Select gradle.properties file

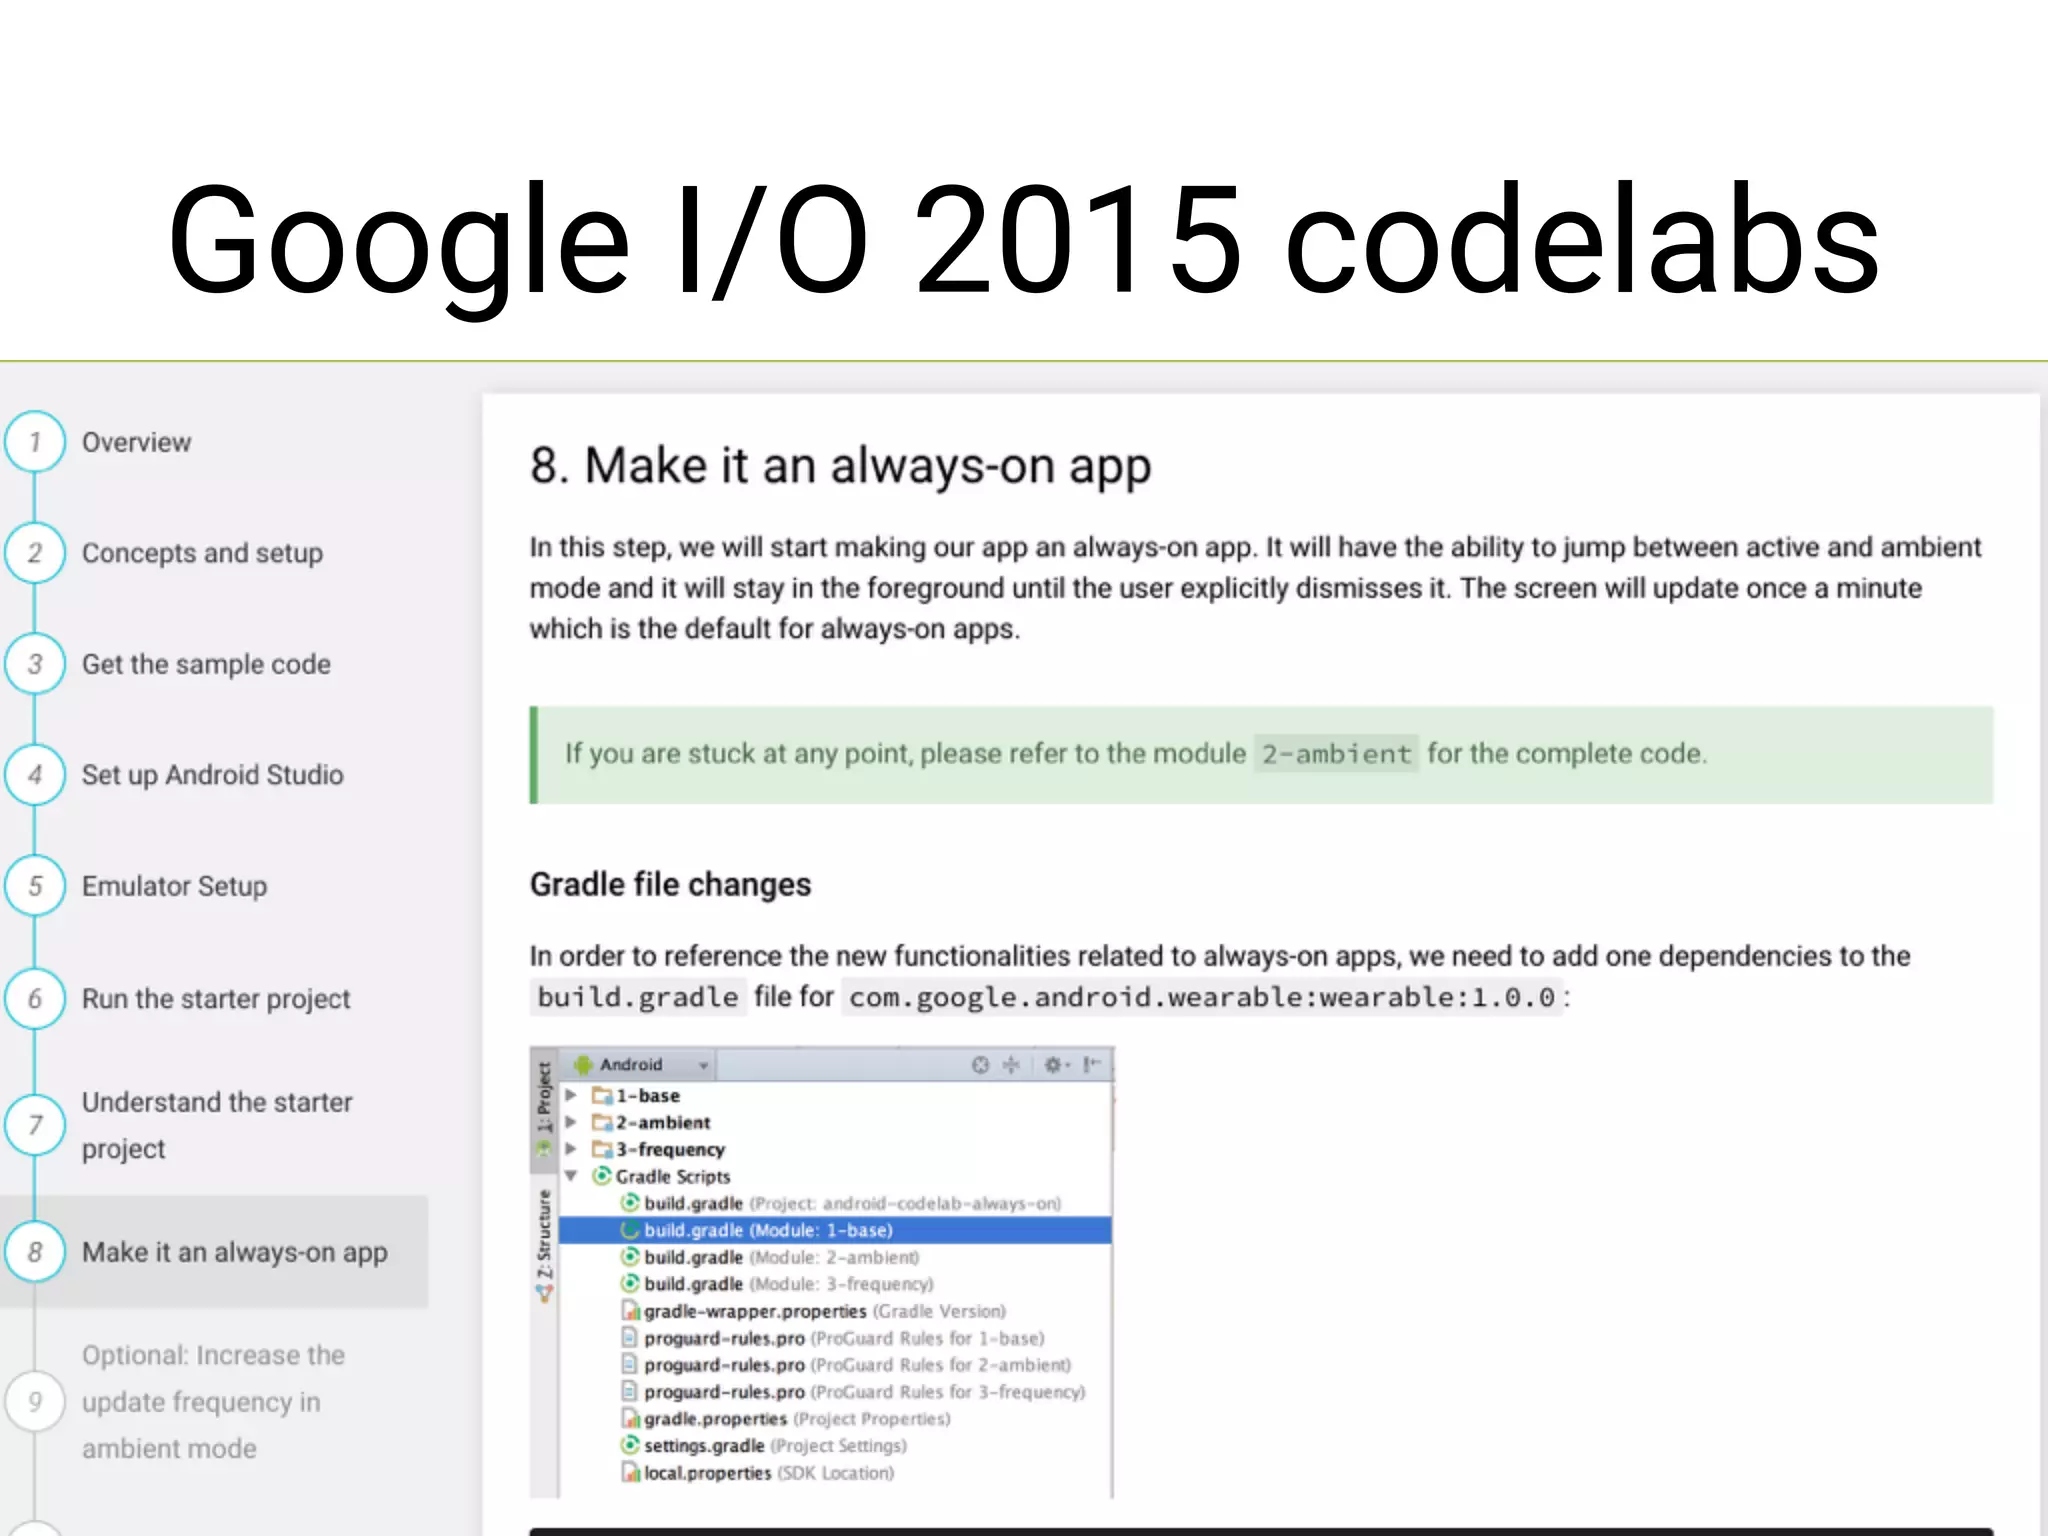click(786, 1419)
